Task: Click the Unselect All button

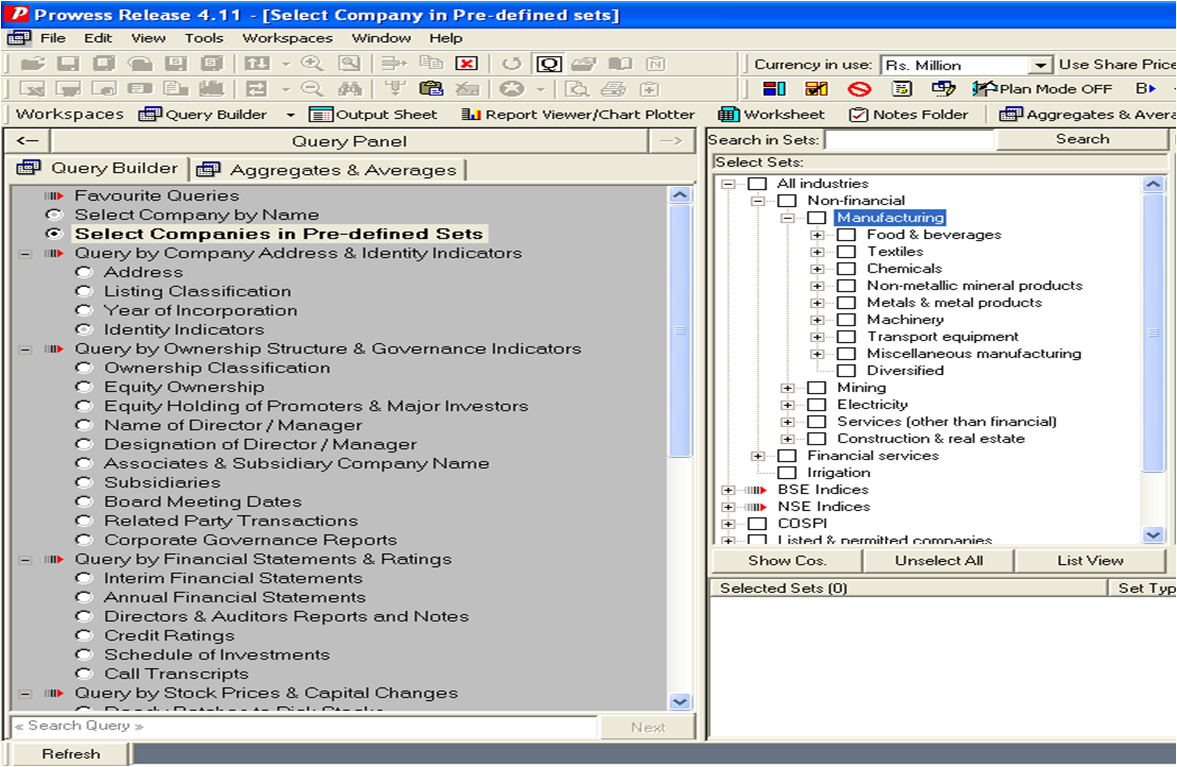Action: pos(938,560)
